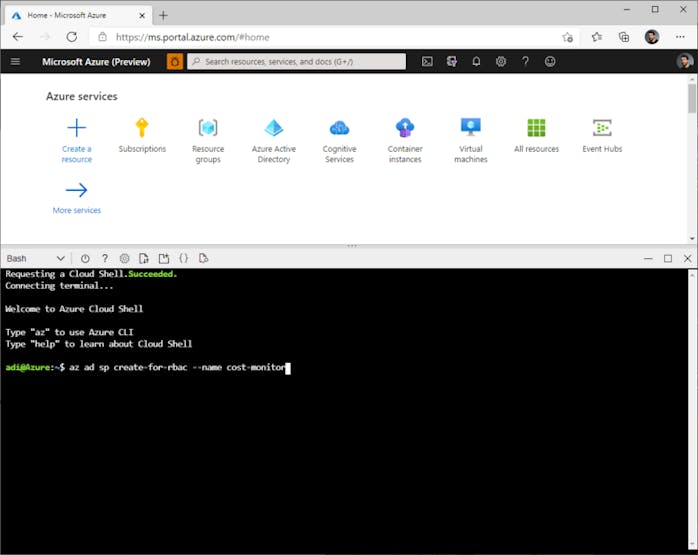698x555 pixels.
Task: Open the Azure account avatar menu
Action: pyautogui.click(x=685, y=61)
